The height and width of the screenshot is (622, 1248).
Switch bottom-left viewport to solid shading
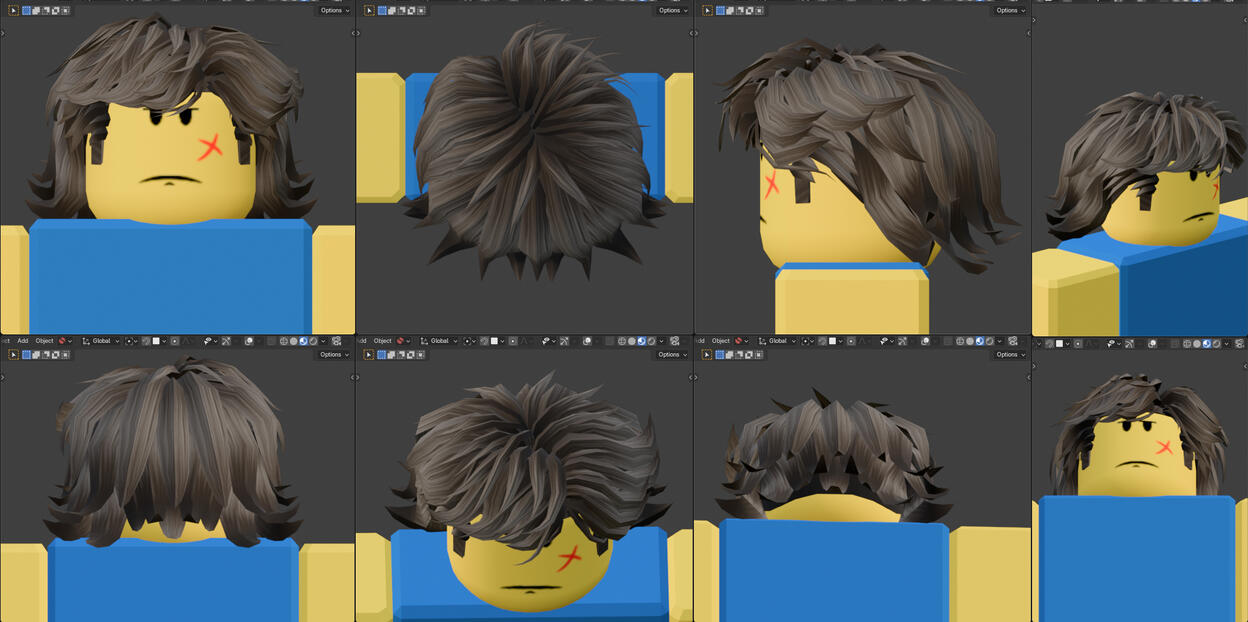pos(293,341)
